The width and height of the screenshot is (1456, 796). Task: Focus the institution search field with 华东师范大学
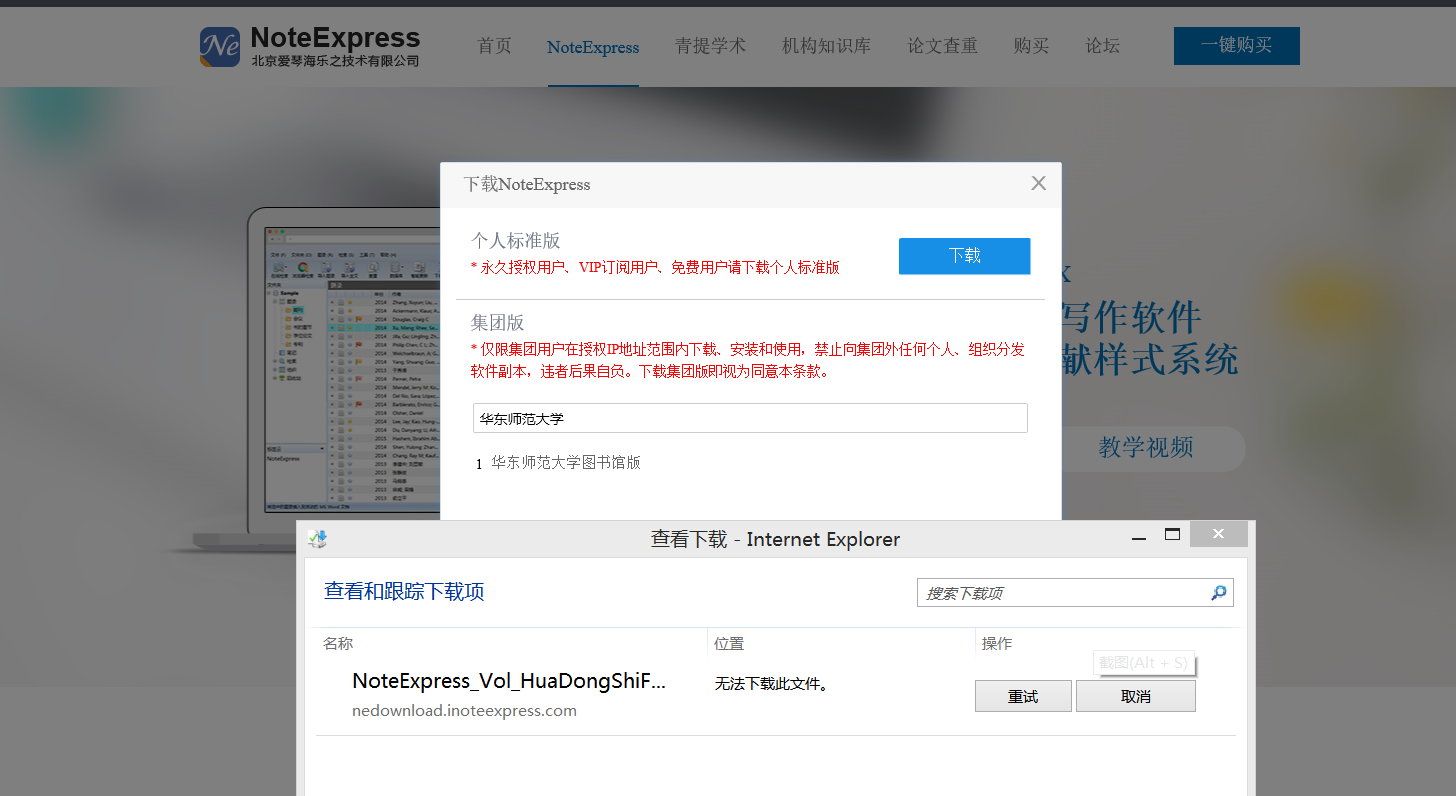click(750, 418)
